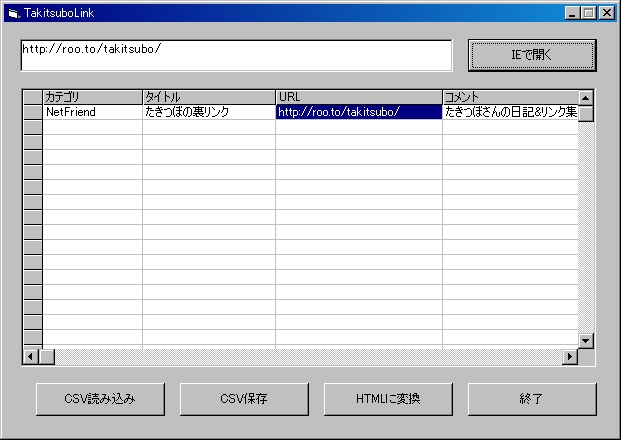Click the URL text field at top
The image size is (621, 440).
(235, 55)
